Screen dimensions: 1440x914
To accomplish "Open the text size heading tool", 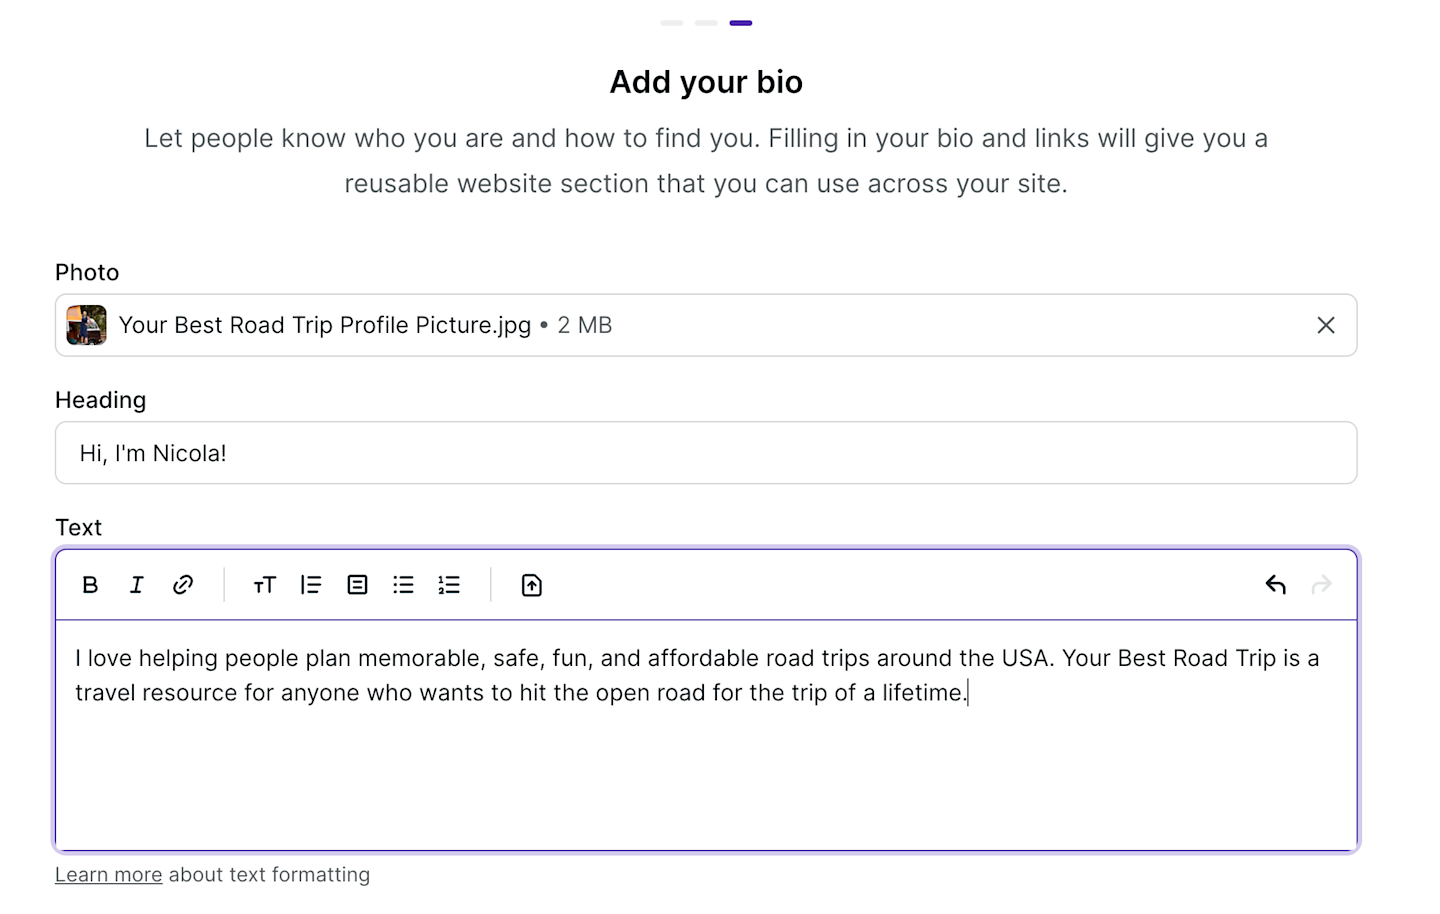I will click(x=264, y=585).
